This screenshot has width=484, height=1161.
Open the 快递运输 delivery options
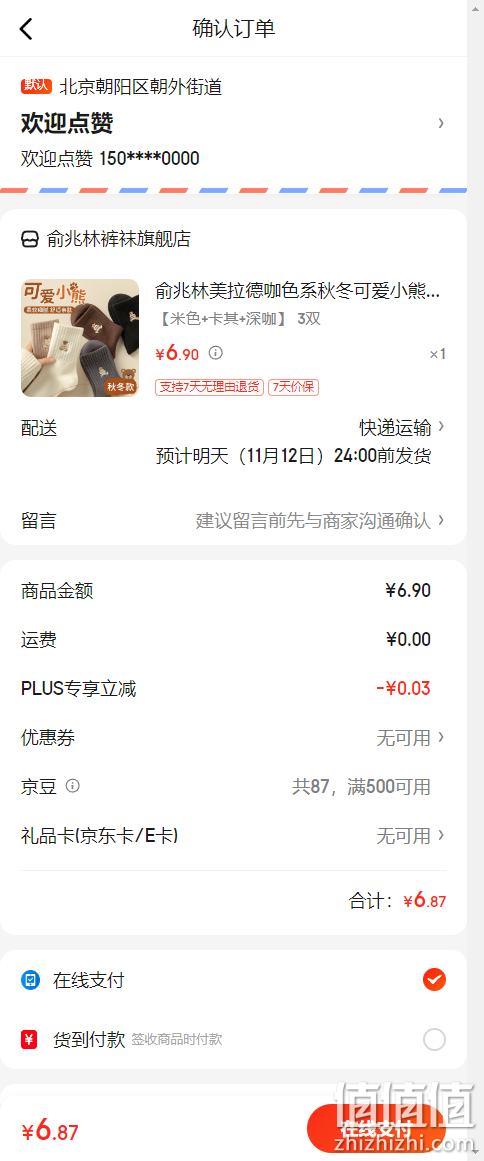pos(402,427)
